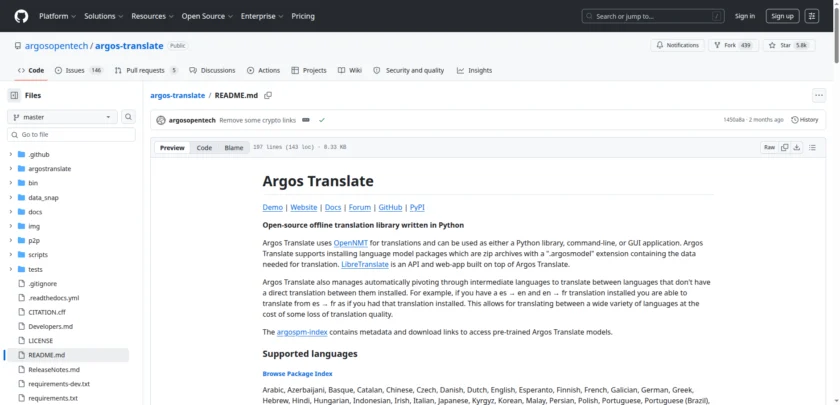Collapse the Files side panel icon
The height and width of the screenshot is (405, 840).
coord(14,95)
